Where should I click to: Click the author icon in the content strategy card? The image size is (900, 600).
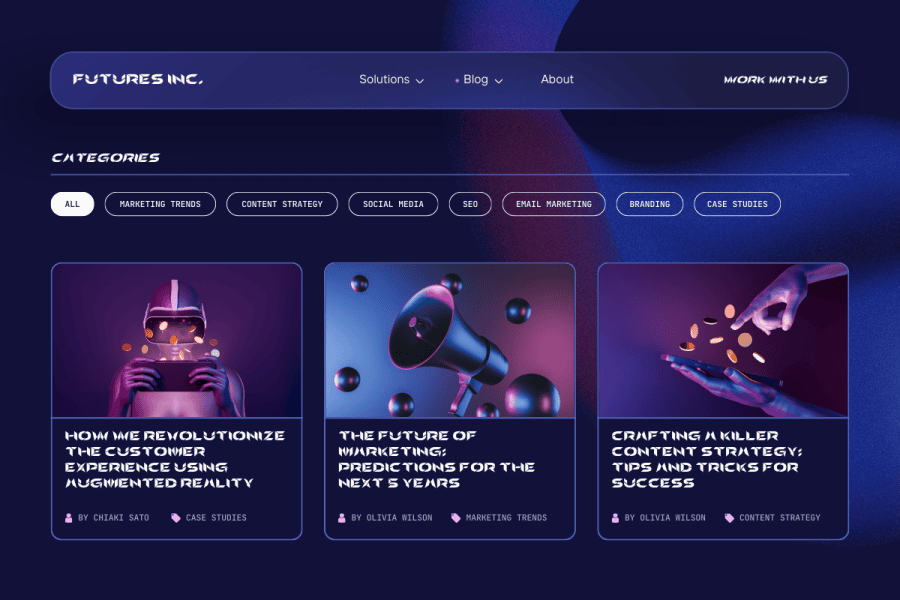pos(615,518)
